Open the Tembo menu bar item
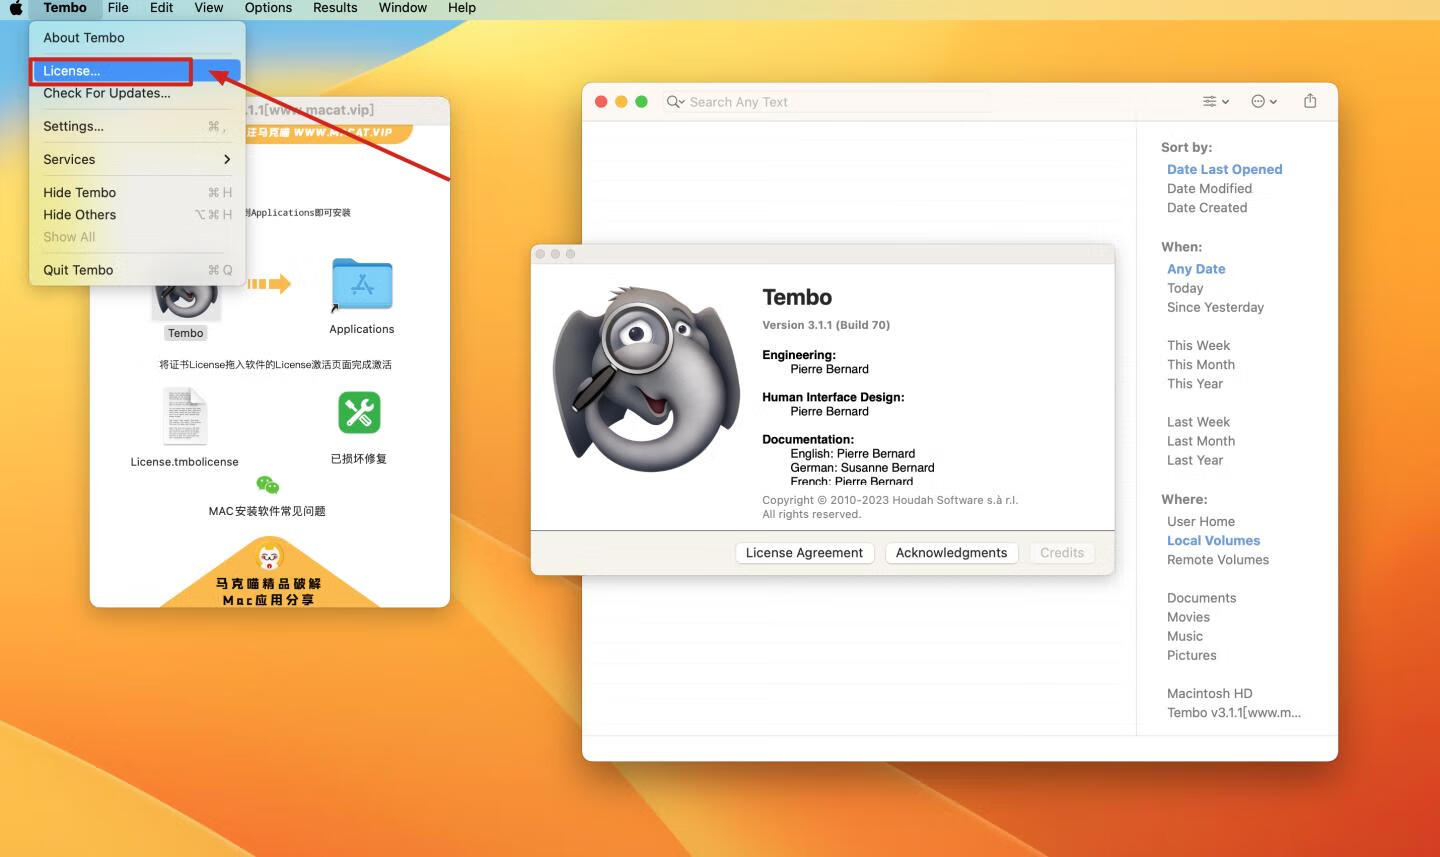1440x857 pixels. tap(65, 8)
